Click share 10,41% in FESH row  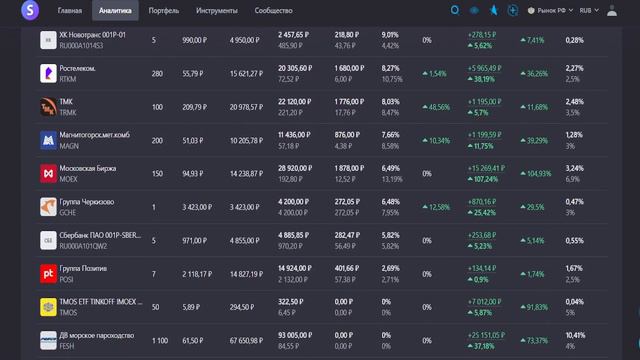click(x=575, y=336)
